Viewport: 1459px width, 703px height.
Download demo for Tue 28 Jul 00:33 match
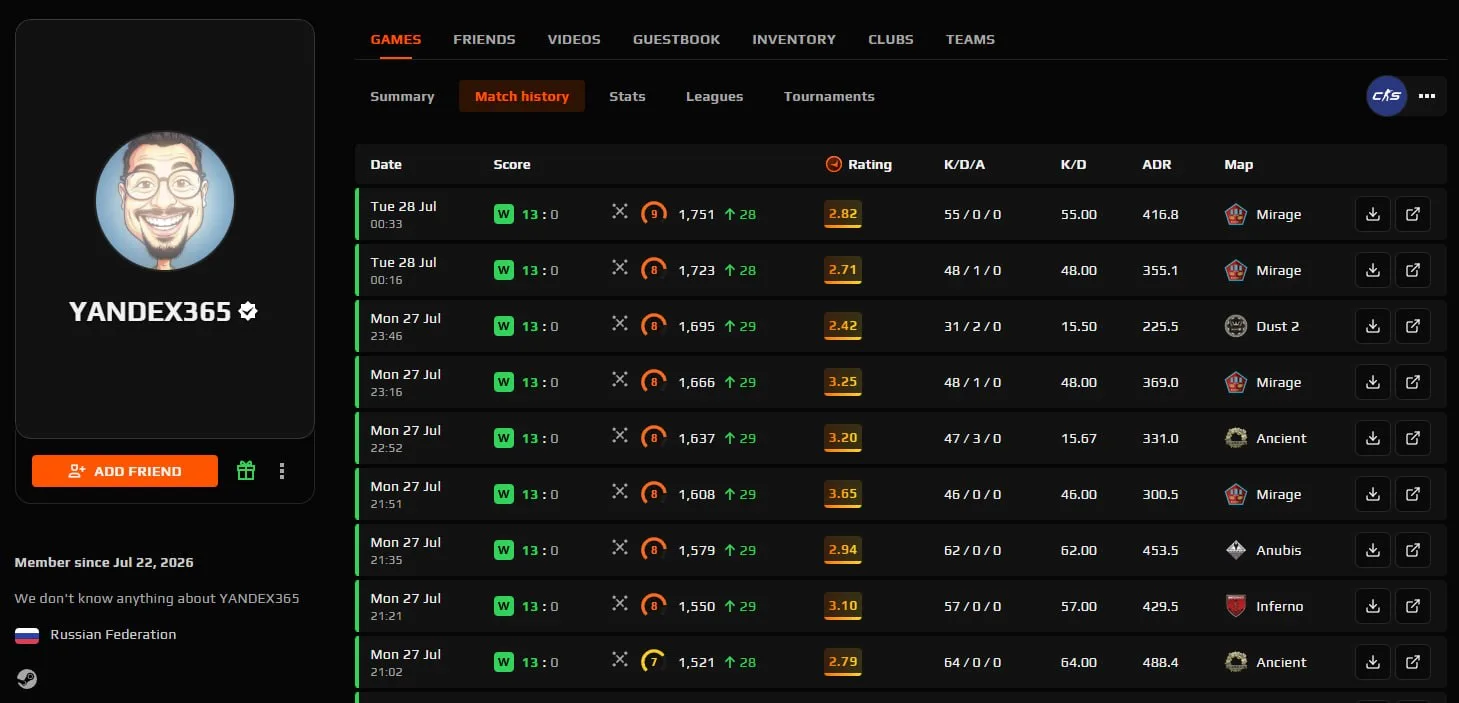1373,214
